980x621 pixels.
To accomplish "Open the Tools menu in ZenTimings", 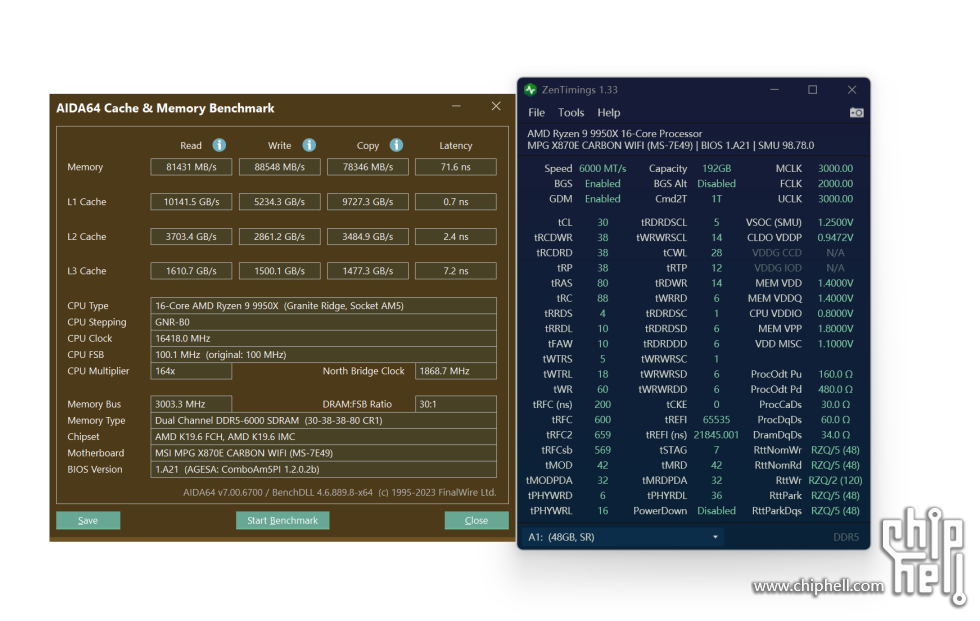I will pos(571,112).
